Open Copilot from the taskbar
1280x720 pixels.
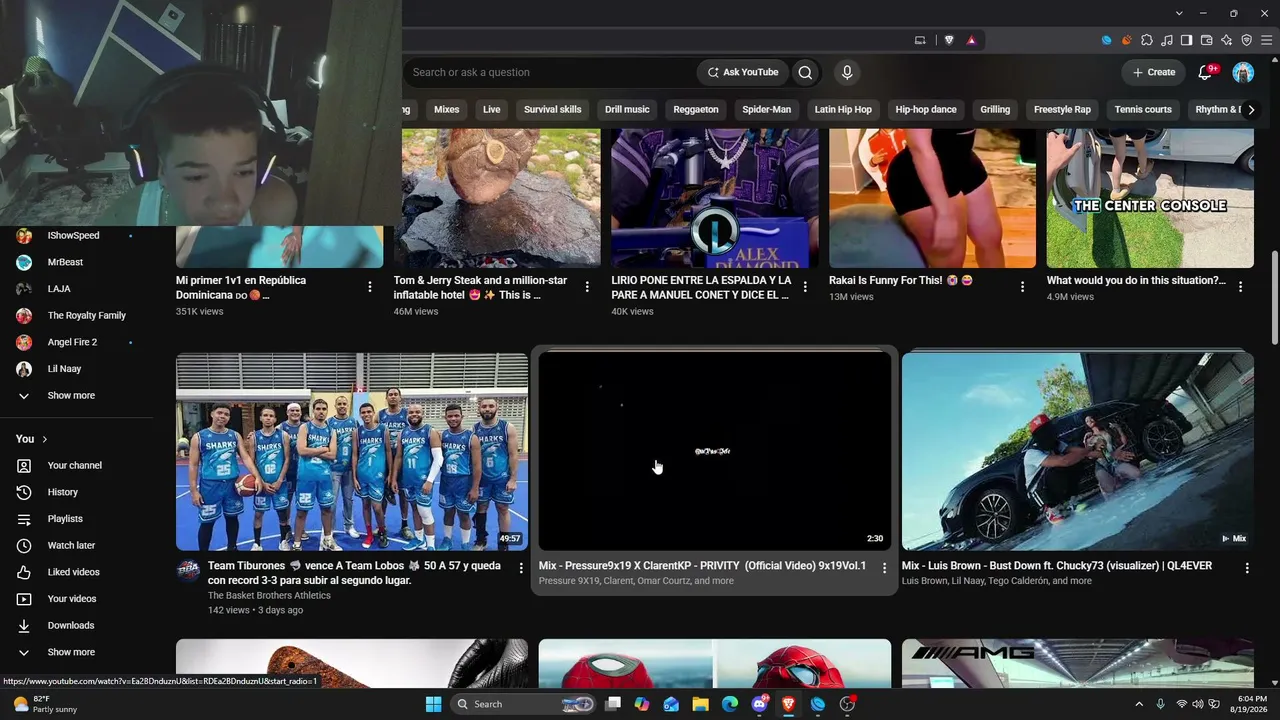pos(642,704)
